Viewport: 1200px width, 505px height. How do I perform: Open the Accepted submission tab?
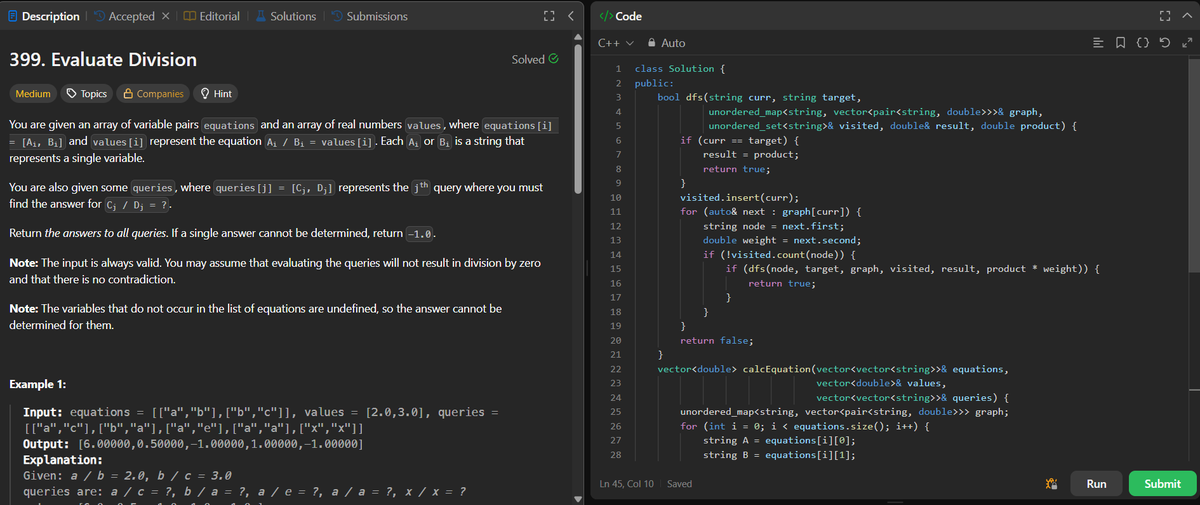point(123,16)
